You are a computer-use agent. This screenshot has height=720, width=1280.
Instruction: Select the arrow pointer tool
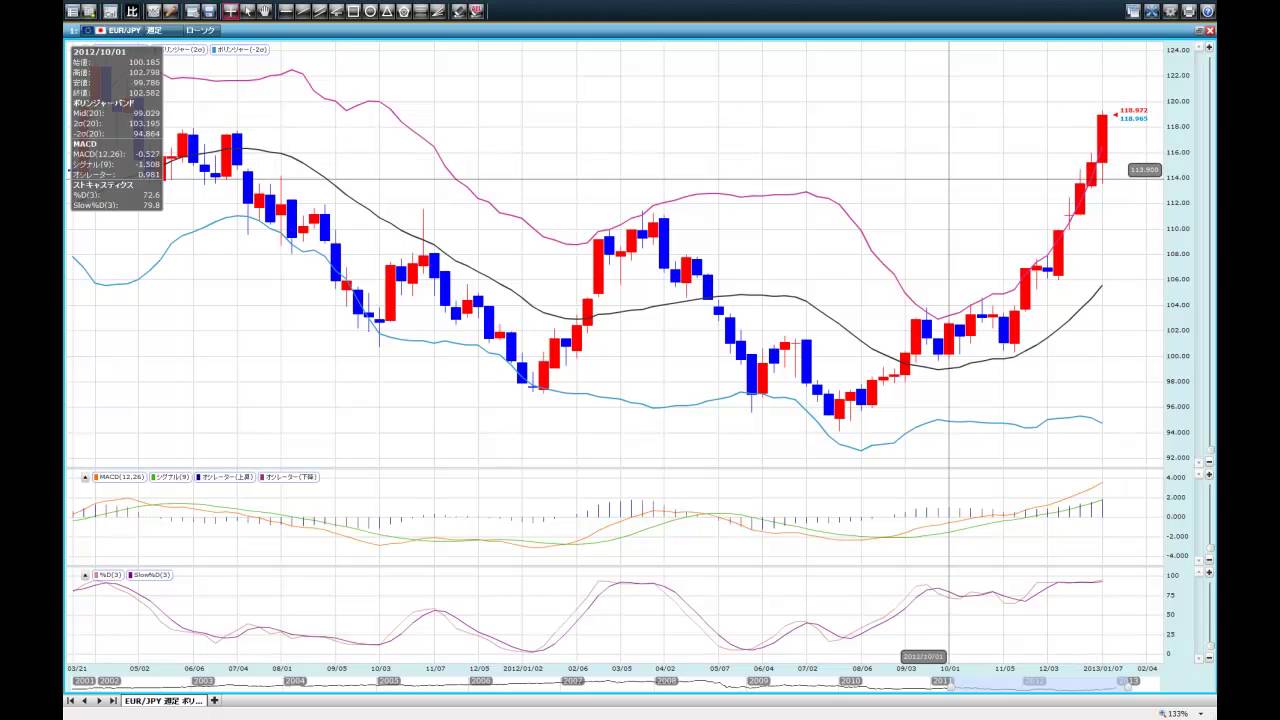(x=248, y=12)
